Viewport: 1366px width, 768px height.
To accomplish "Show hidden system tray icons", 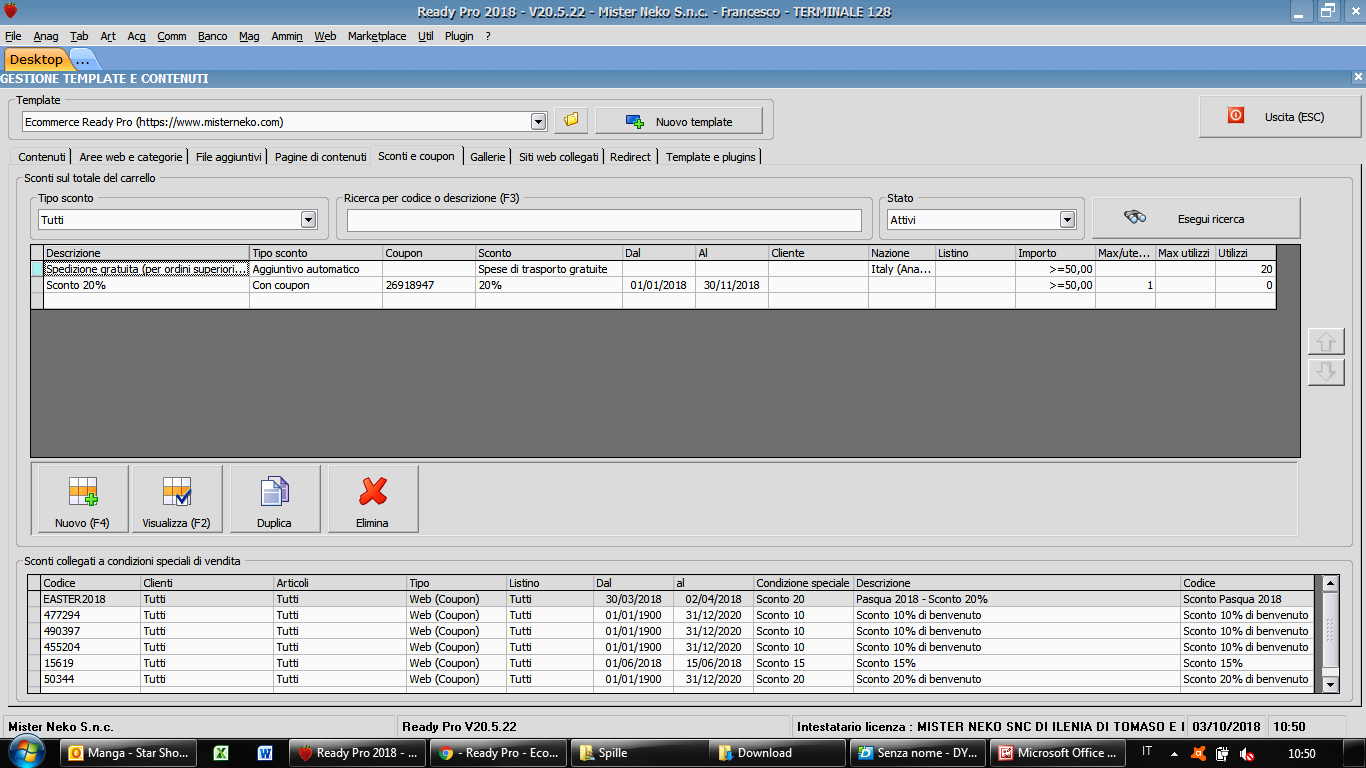I will point(1174,753).
